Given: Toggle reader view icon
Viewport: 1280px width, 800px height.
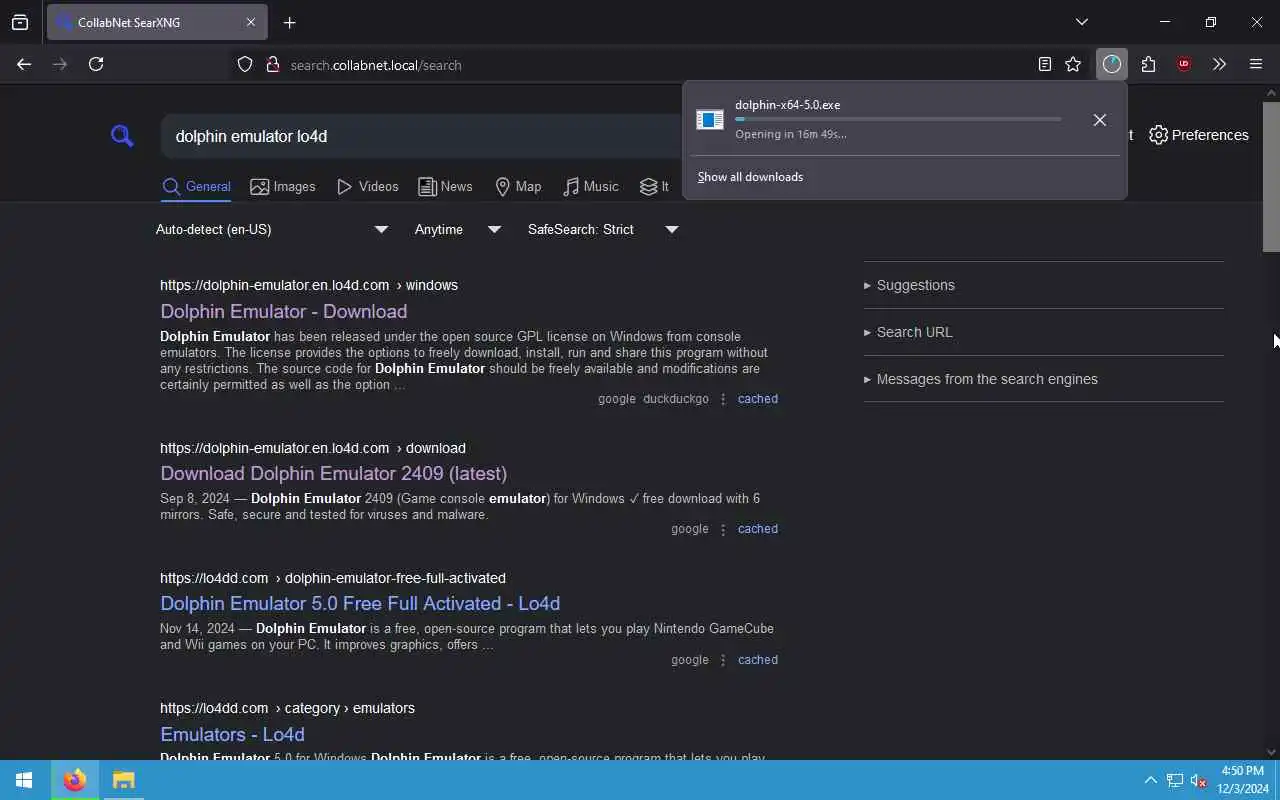Looking at the screenshot, I should 1044,64.
